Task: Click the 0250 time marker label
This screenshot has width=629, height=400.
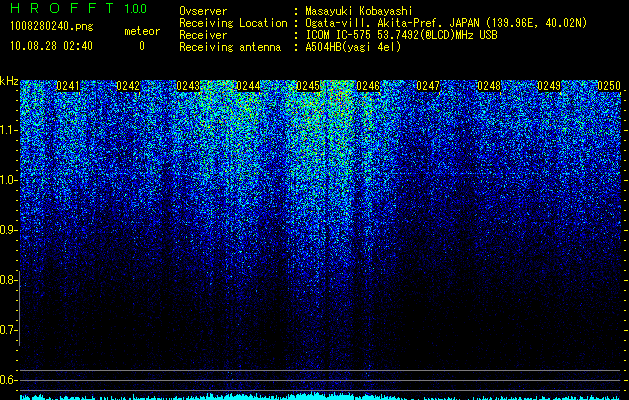Action: [609, 86]
